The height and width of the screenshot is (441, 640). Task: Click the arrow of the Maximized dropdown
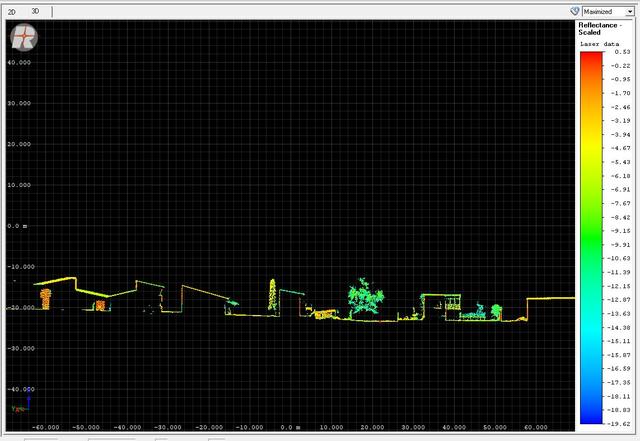pyautogui.click(x=630, y=11)
